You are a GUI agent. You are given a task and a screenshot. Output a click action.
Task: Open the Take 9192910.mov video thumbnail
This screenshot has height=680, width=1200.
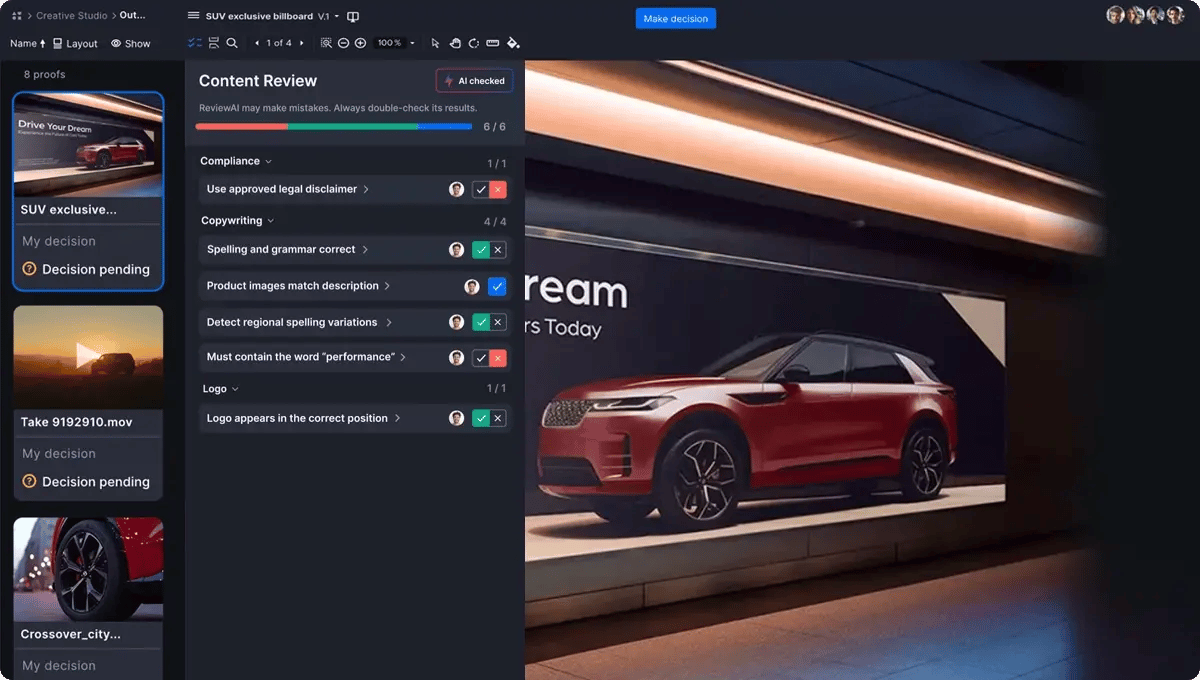[x=88, y=355]
